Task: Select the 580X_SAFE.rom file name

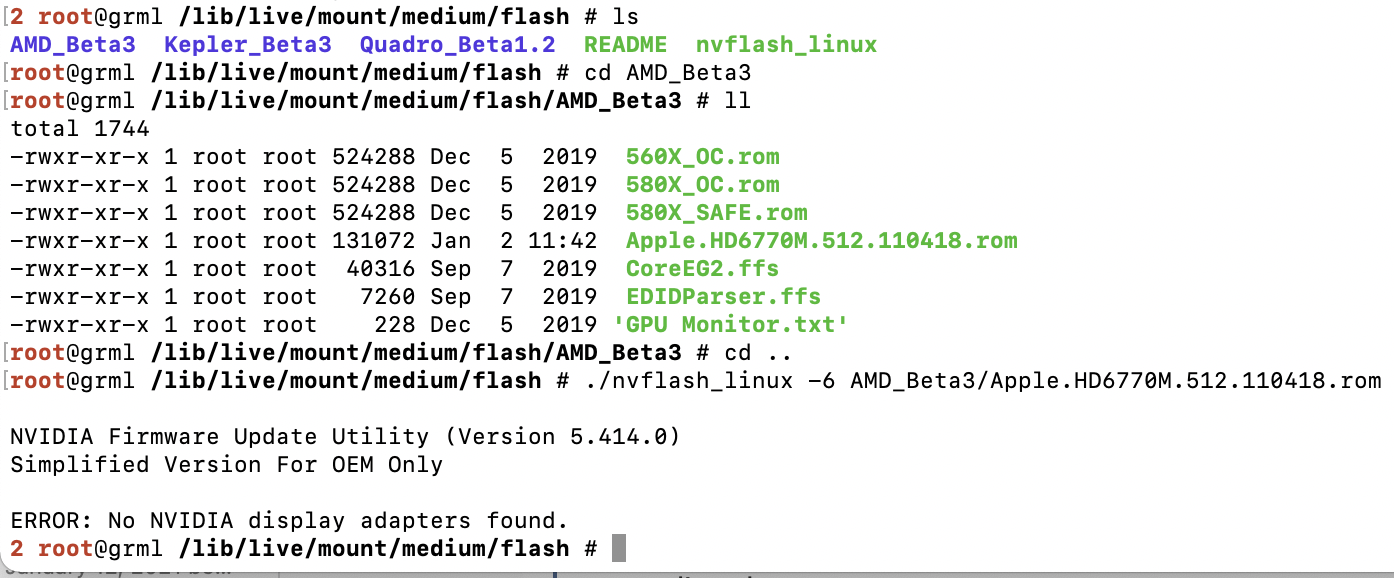Action: (716, 213)
